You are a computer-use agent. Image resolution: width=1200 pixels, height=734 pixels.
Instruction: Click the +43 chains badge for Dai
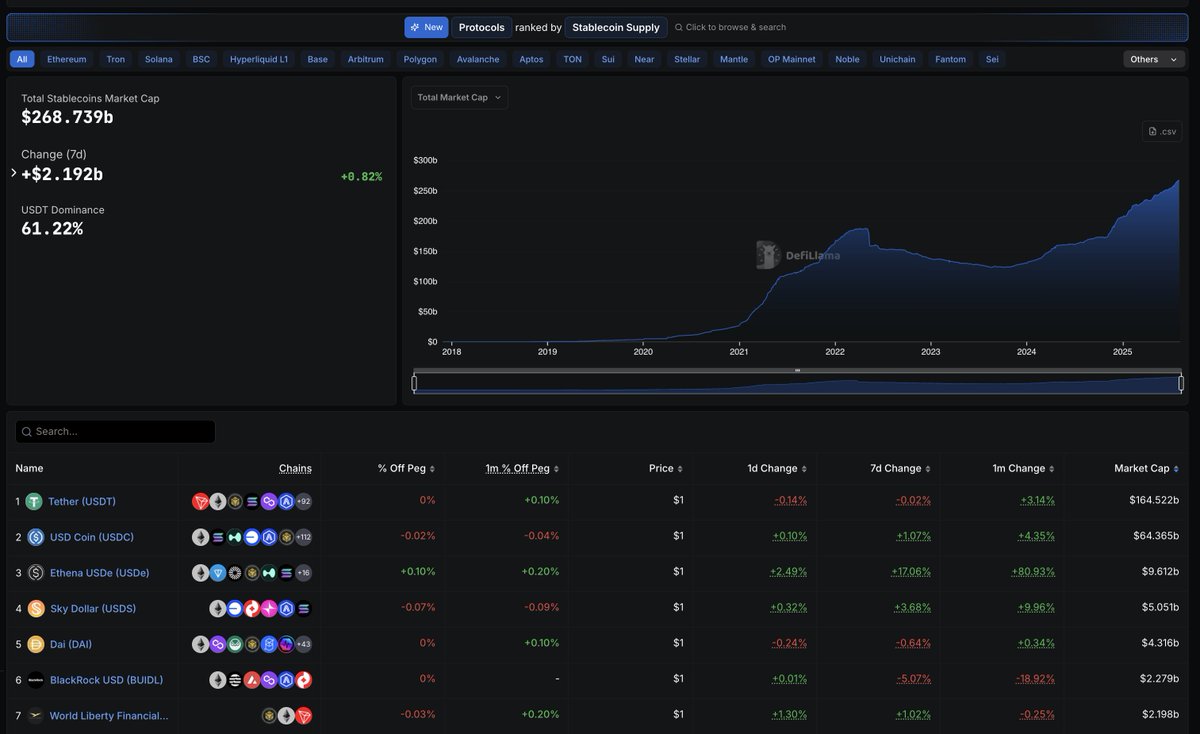[304, 644]
